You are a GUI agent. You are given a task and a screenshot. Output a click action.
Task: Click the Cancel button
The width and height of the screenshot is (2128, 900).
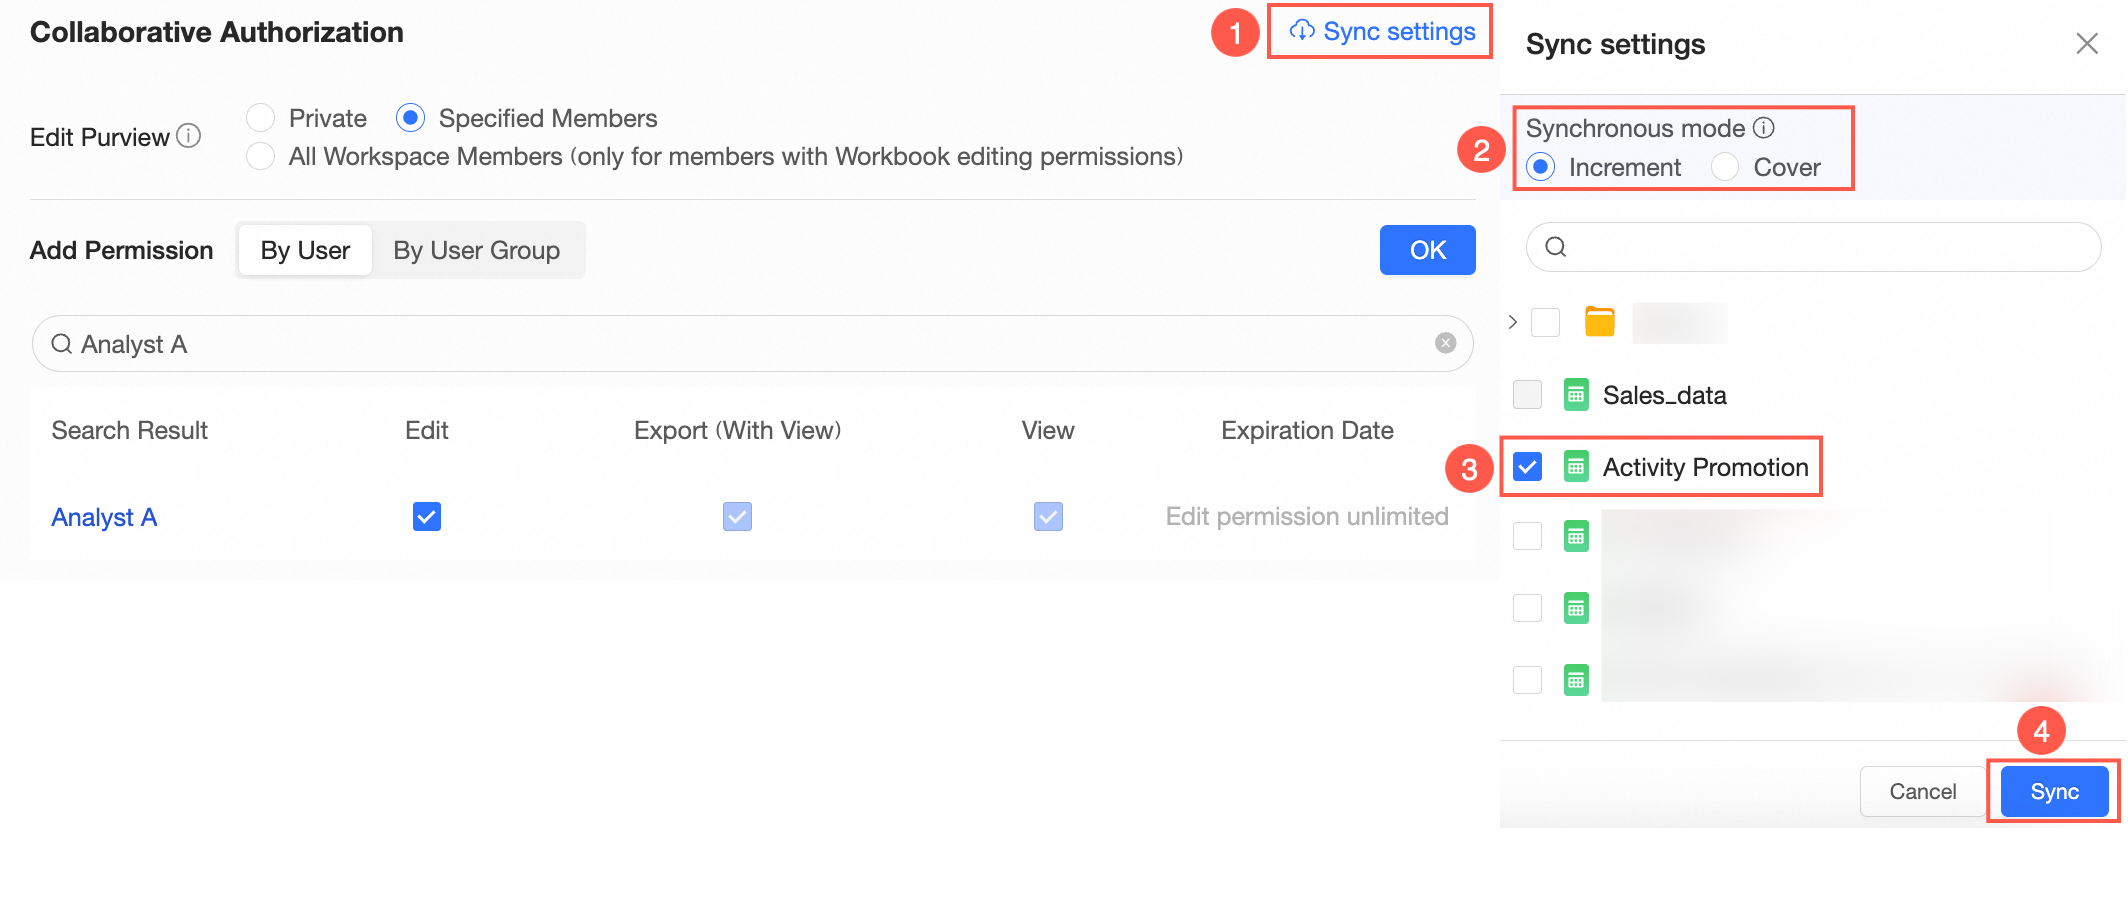(1922, 791)
